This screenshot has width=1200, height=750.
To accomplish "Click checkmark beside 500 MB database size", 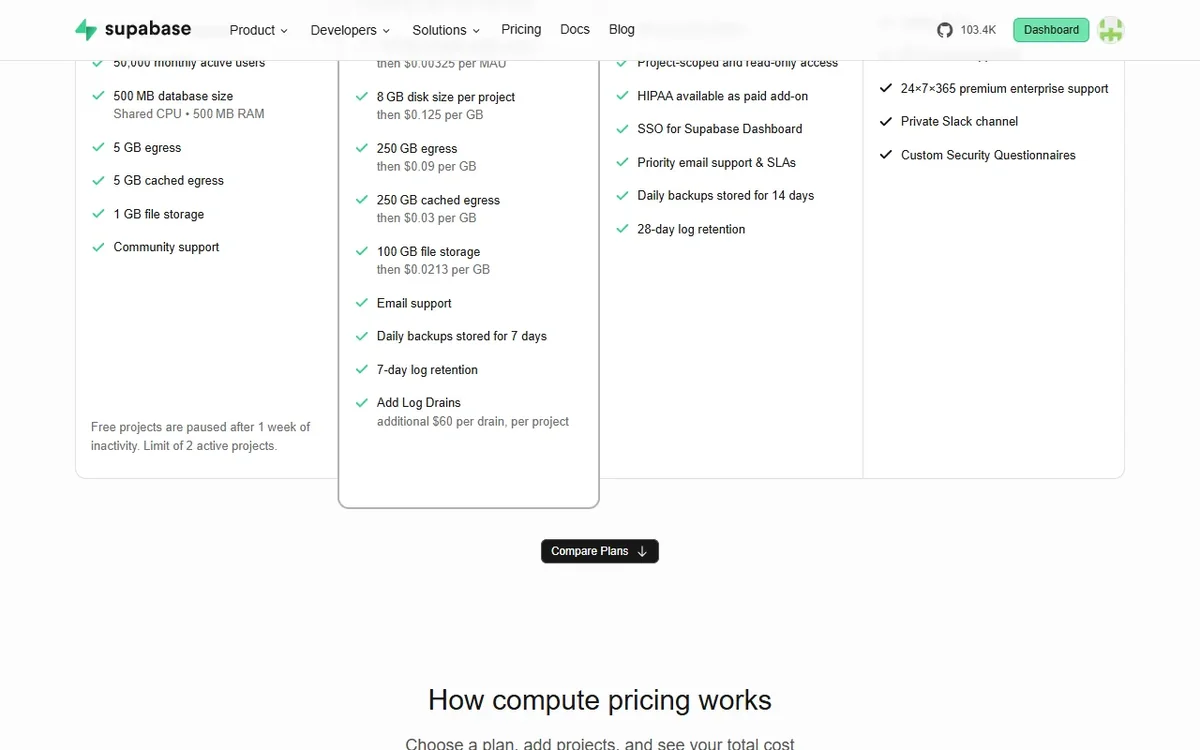I will click(x=98, y=96).
